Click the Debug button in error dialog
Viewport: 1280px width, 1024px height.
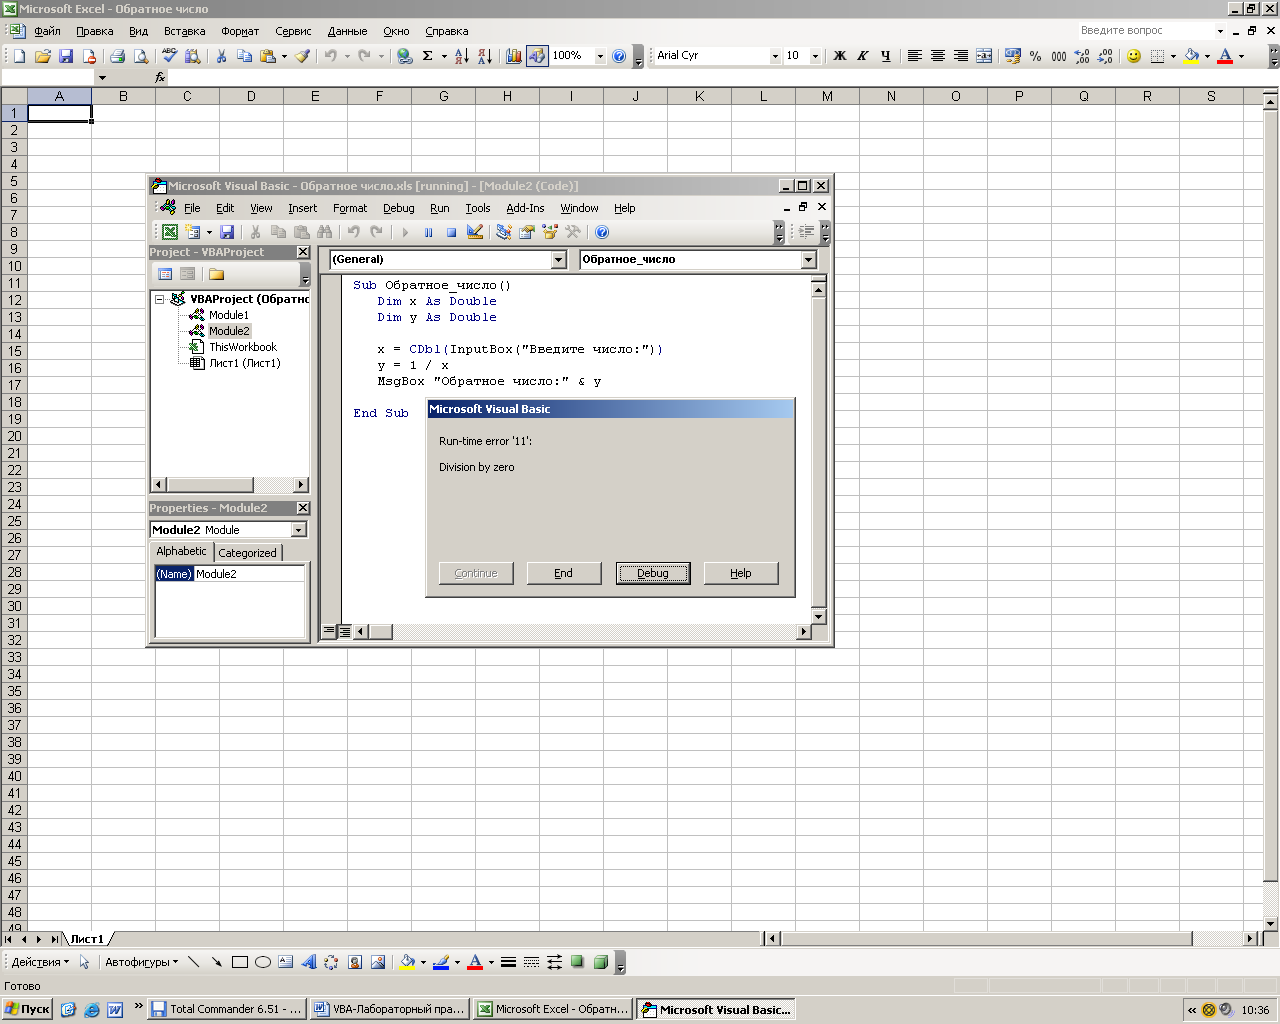[653, 573]
